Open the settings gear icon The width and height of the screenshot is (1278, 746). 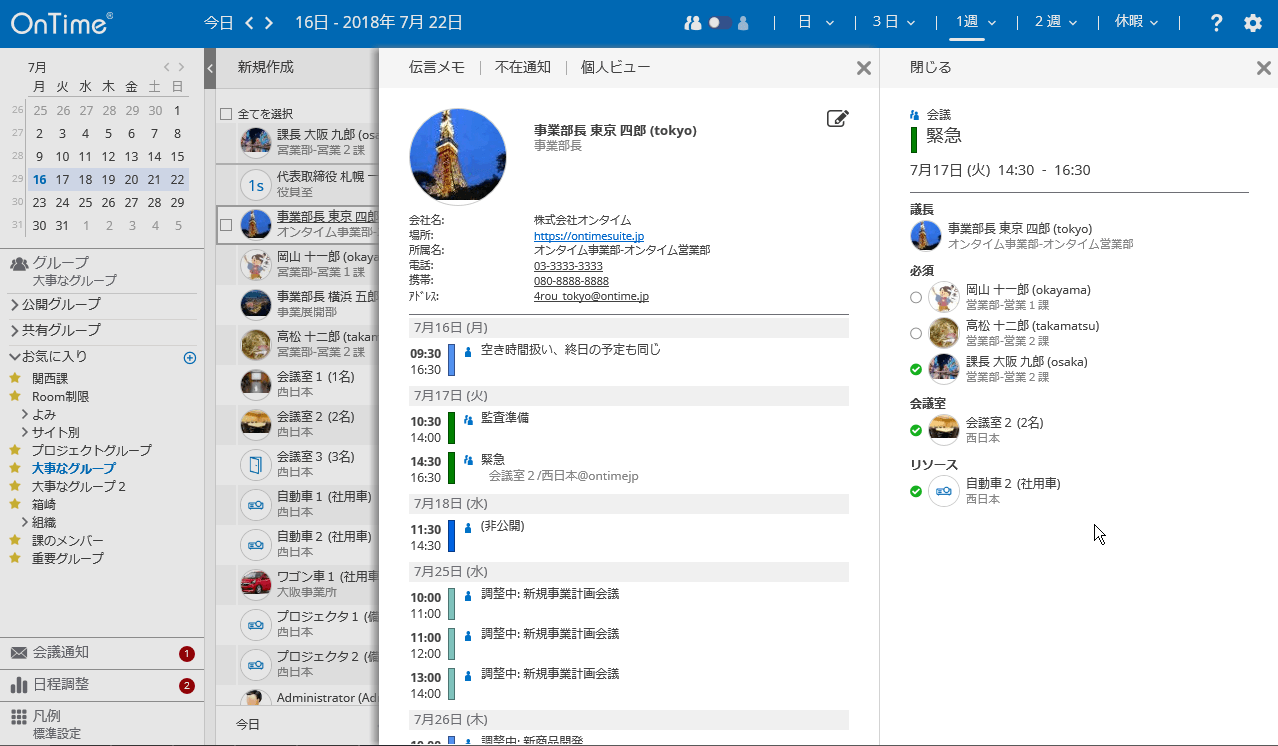point(1252,22)
